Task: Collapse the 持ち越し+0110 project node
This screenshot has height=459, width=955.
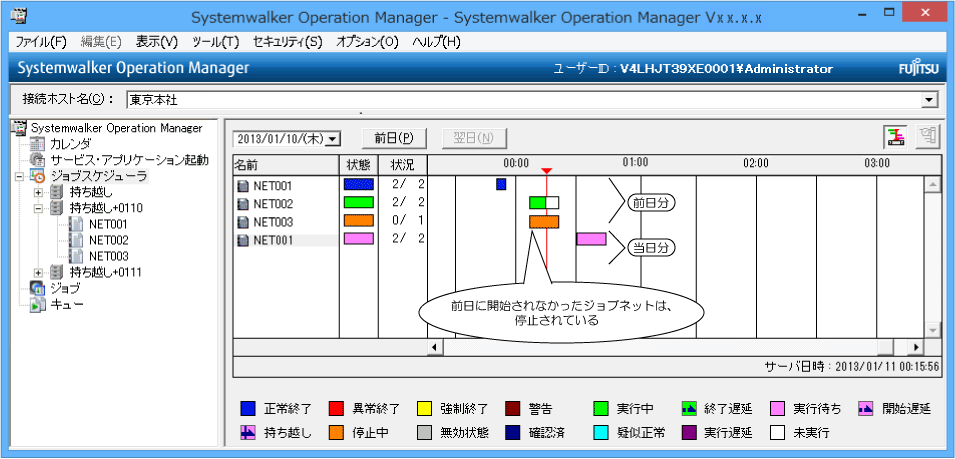Action: 38,208
